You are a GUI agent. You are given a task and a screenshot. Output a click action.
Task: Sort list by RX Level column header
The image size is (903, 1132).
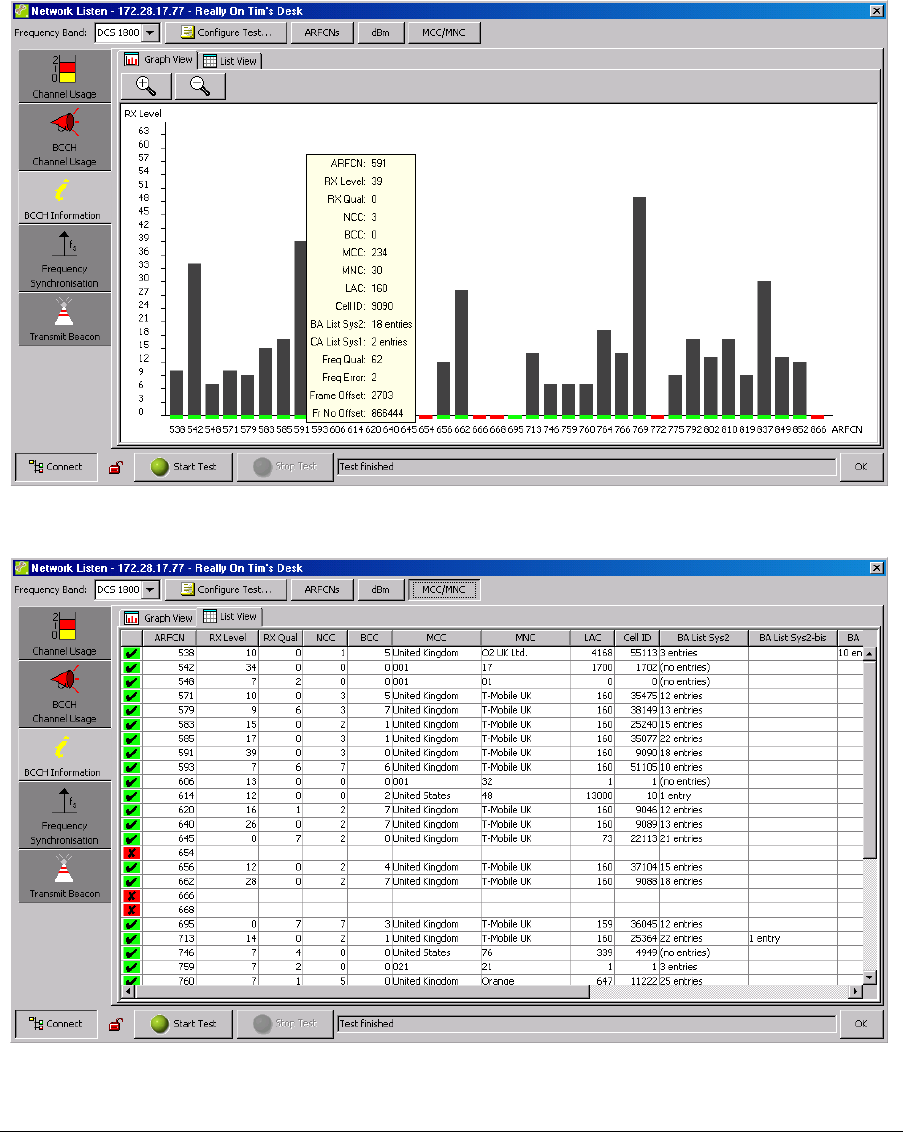coord(227,637)
